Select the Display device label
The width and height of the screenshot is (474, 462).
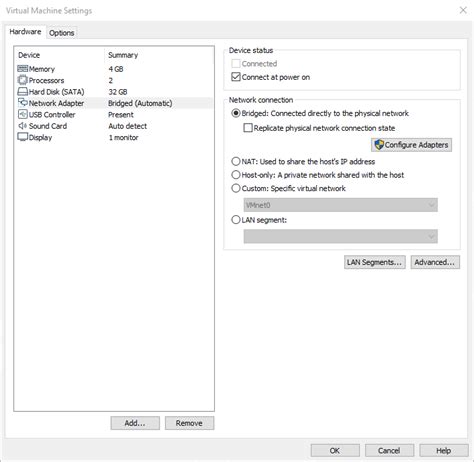(x=40, y=137)
